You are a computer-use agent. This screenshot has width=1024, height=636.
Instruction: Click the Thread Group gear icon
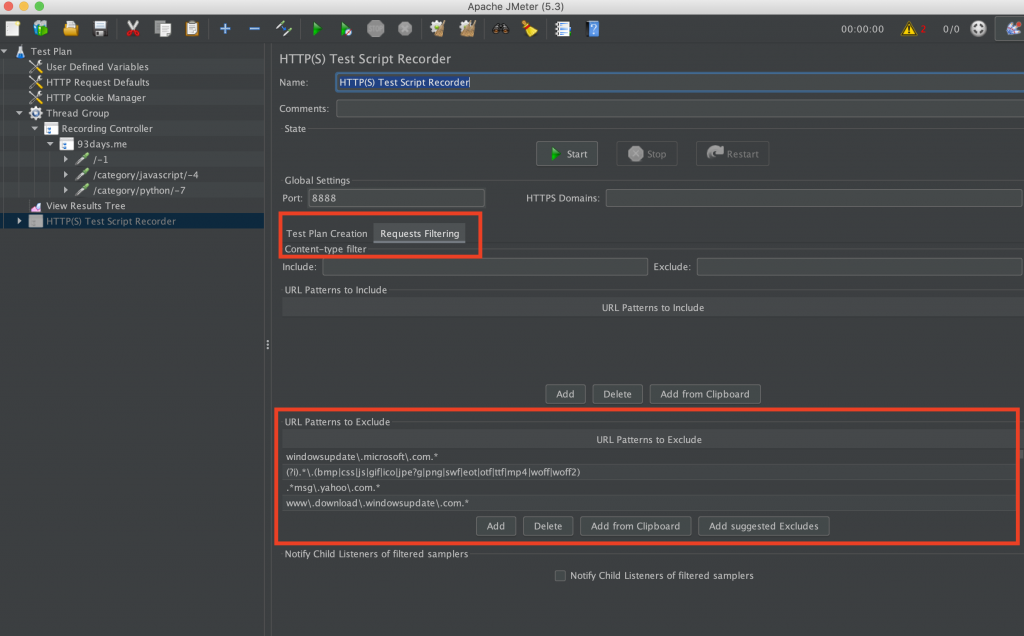pos(36,113)
